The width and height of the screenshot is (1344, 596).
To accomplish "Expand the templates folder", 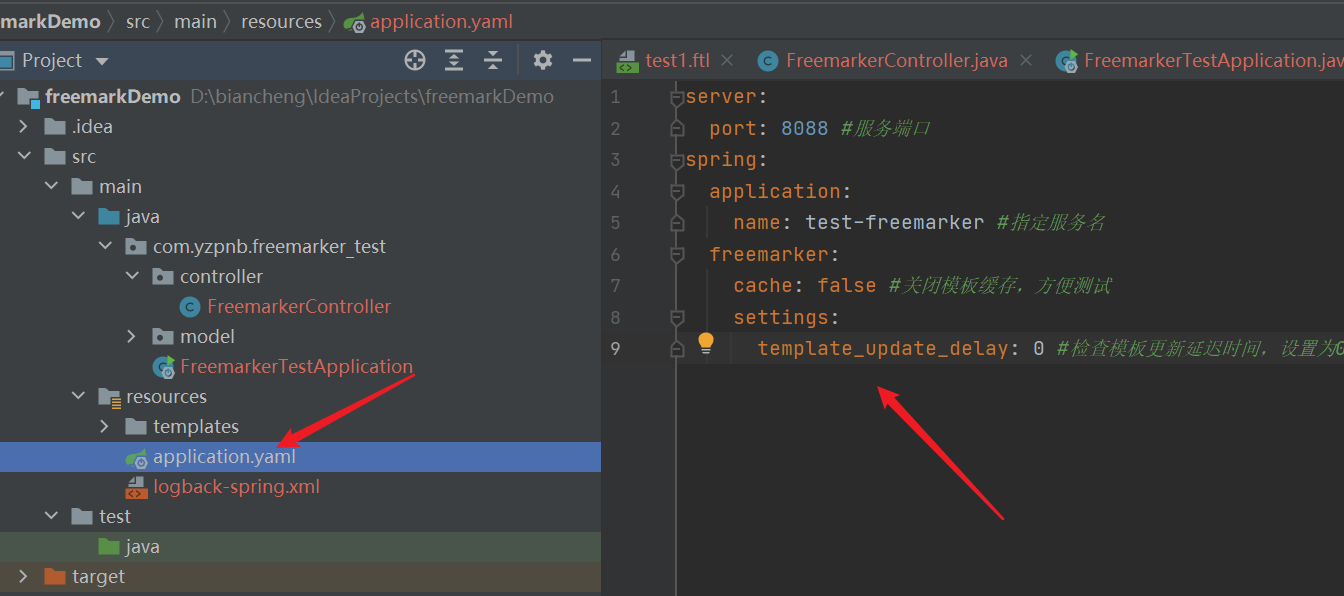I will (105, 427).
